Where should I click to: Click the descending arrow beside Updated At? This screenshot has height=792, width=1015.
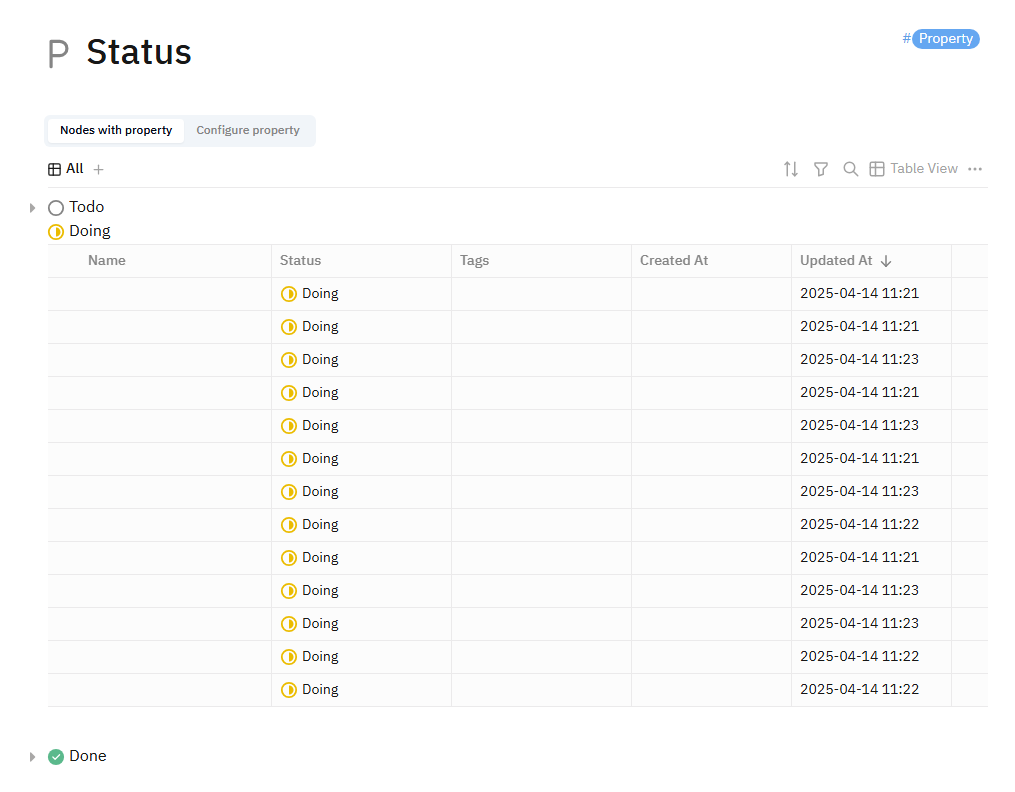886,261
